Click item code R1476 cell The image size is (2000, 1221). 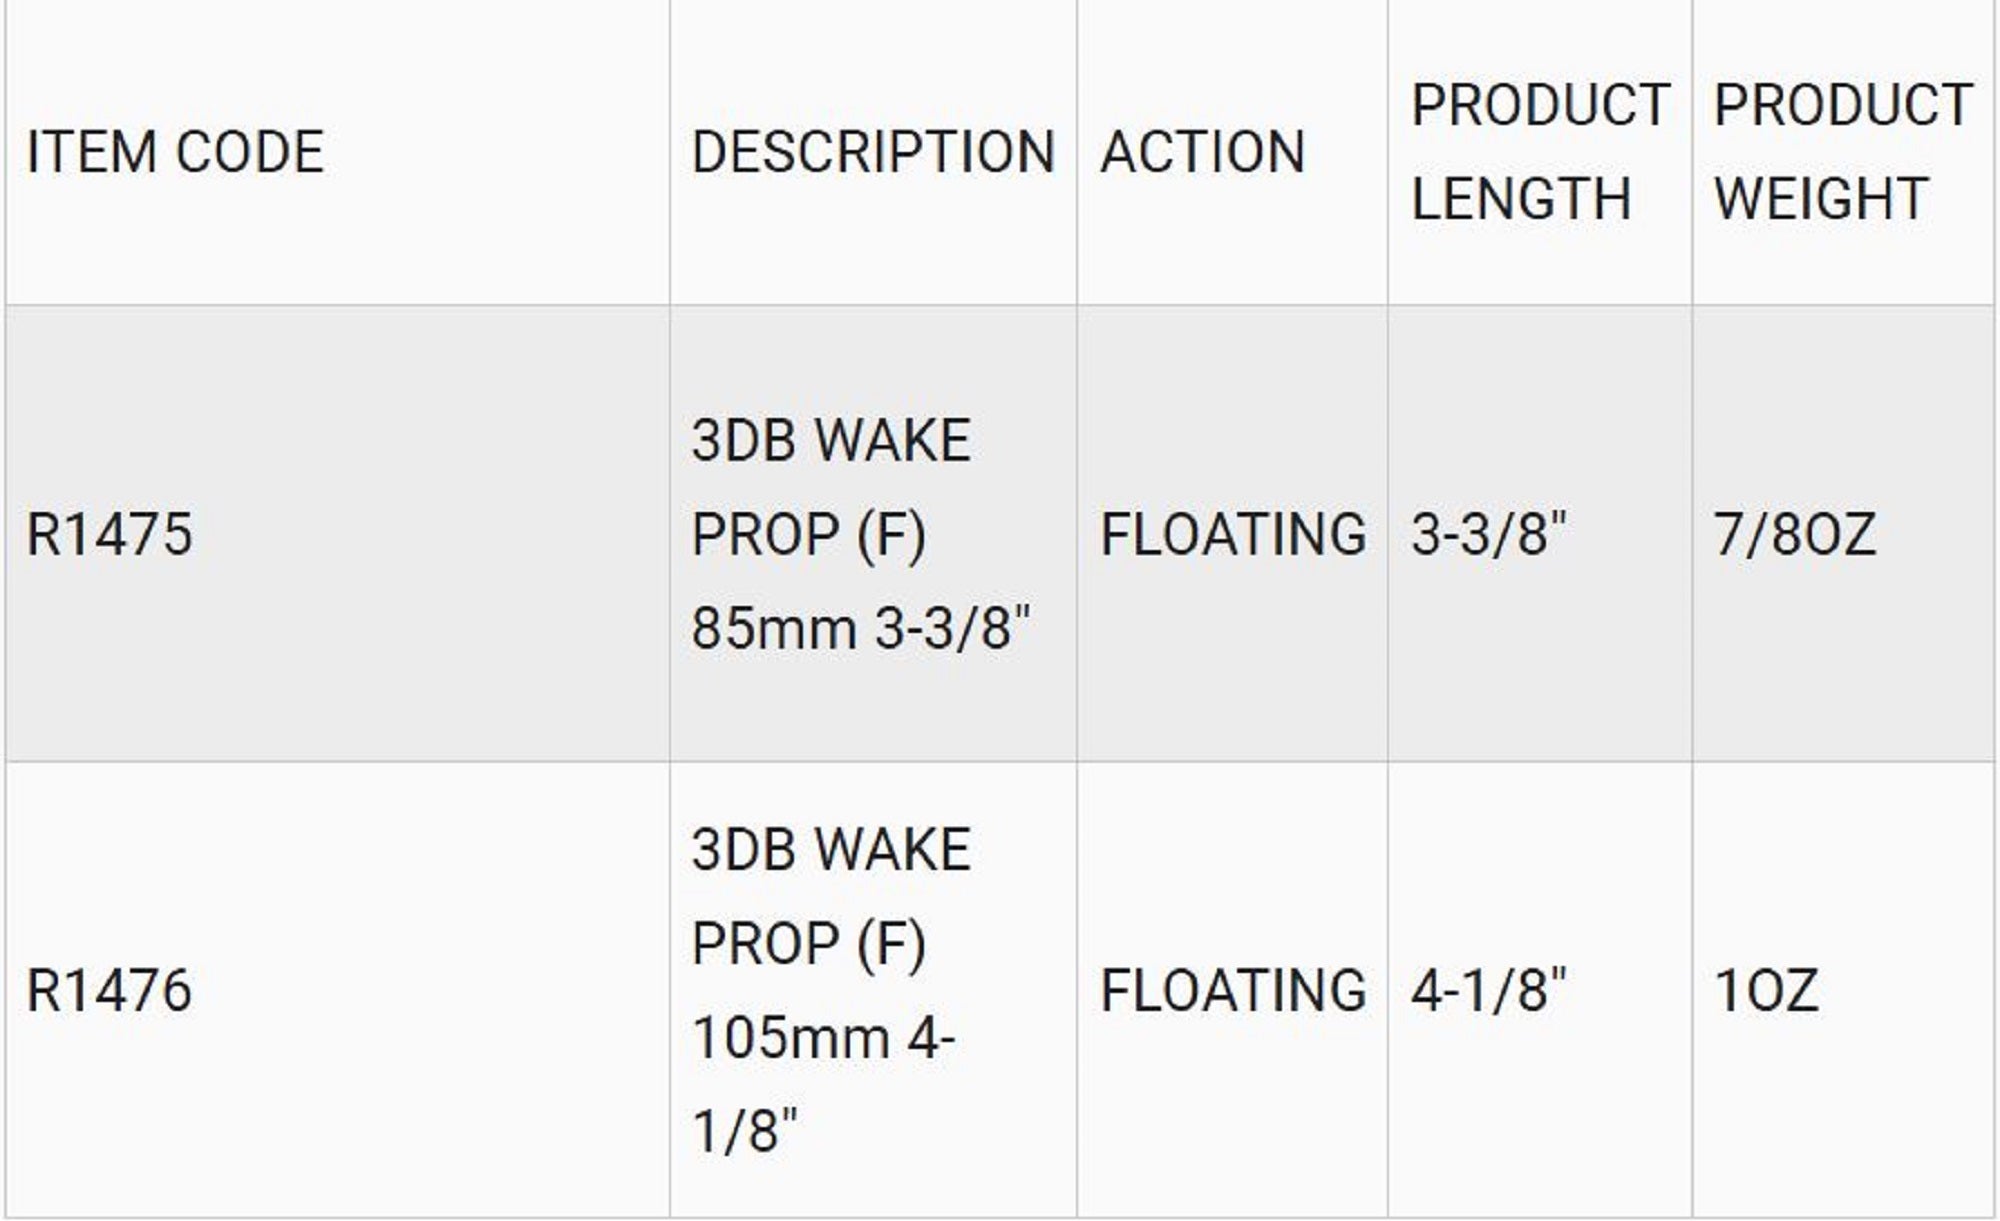coord(109,991)
